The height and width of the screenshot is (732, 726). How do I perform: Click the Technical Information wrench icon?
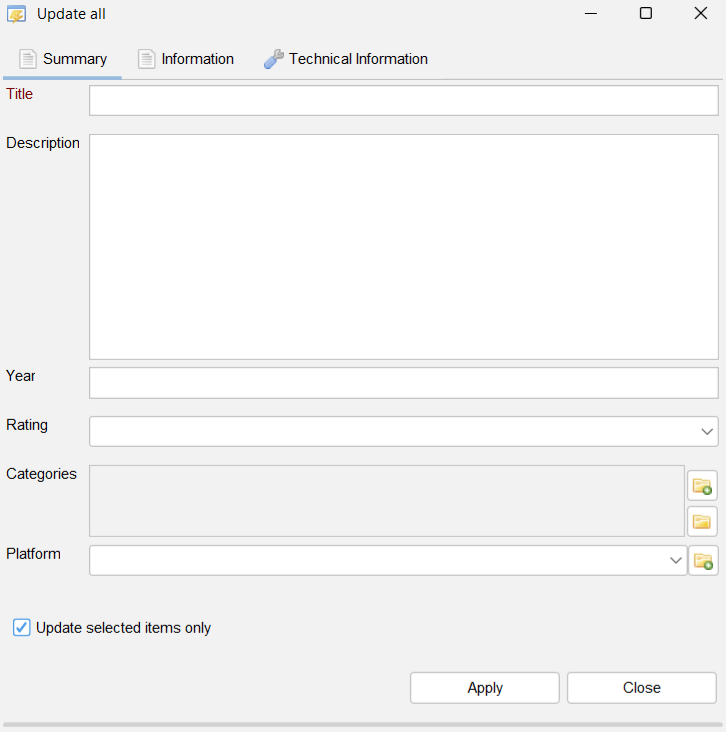274,59
